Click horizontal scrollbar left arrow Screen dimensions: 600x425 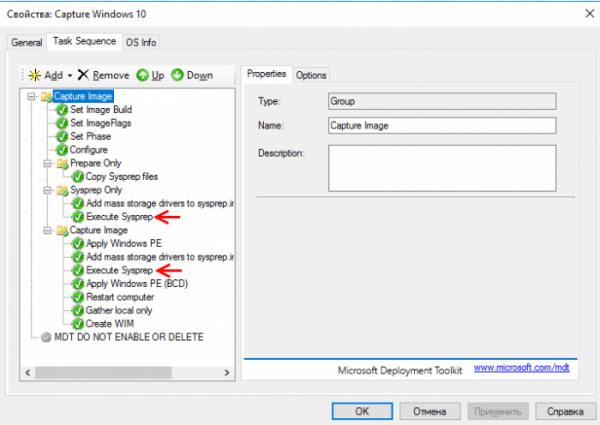(x=28, y=372)
